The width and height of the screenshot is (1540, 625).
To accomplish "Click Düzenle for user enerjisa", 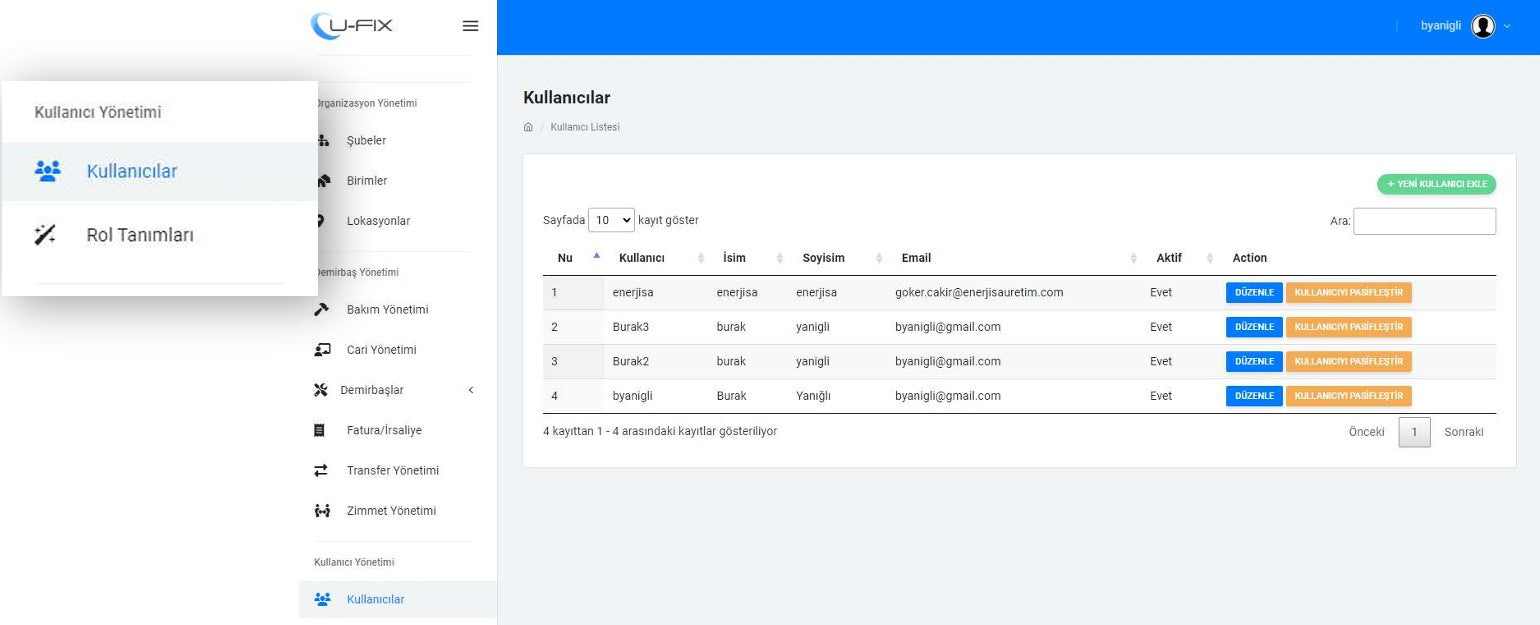I will click(x=1254, y=293).
